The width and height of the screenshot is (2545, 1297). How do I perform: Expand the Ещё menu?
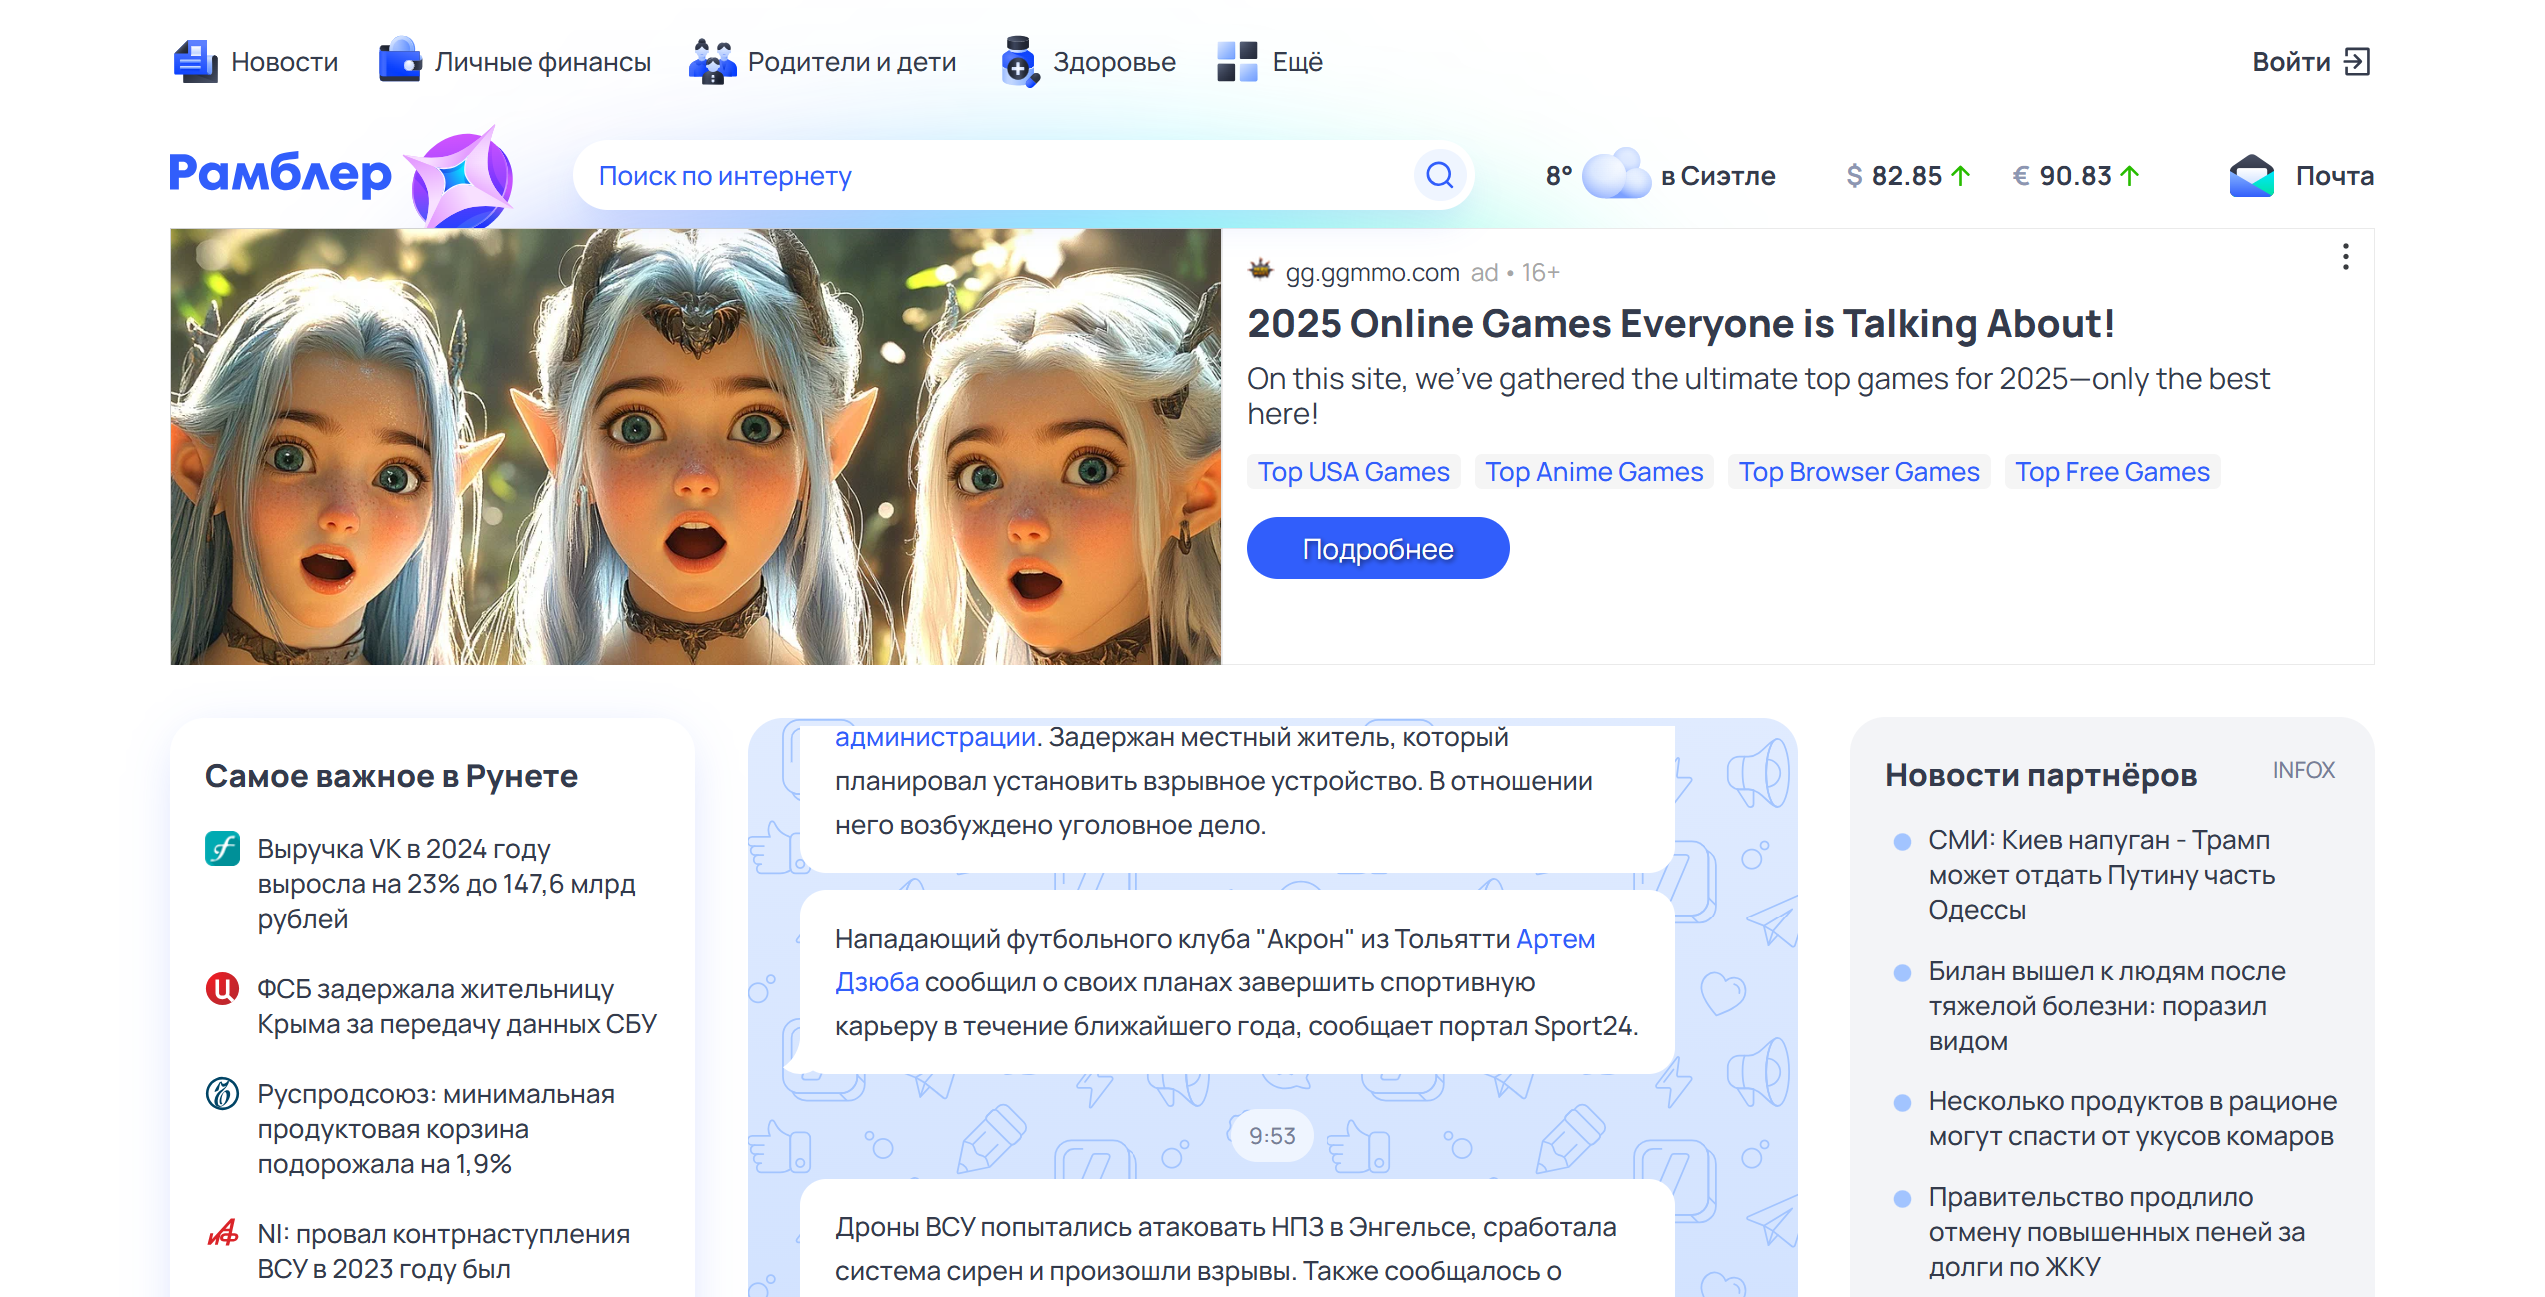pos(1297,62)
